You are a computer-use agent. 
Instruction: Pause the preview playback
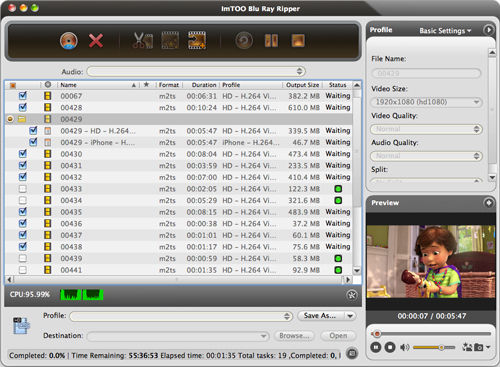tap(376, 347)
